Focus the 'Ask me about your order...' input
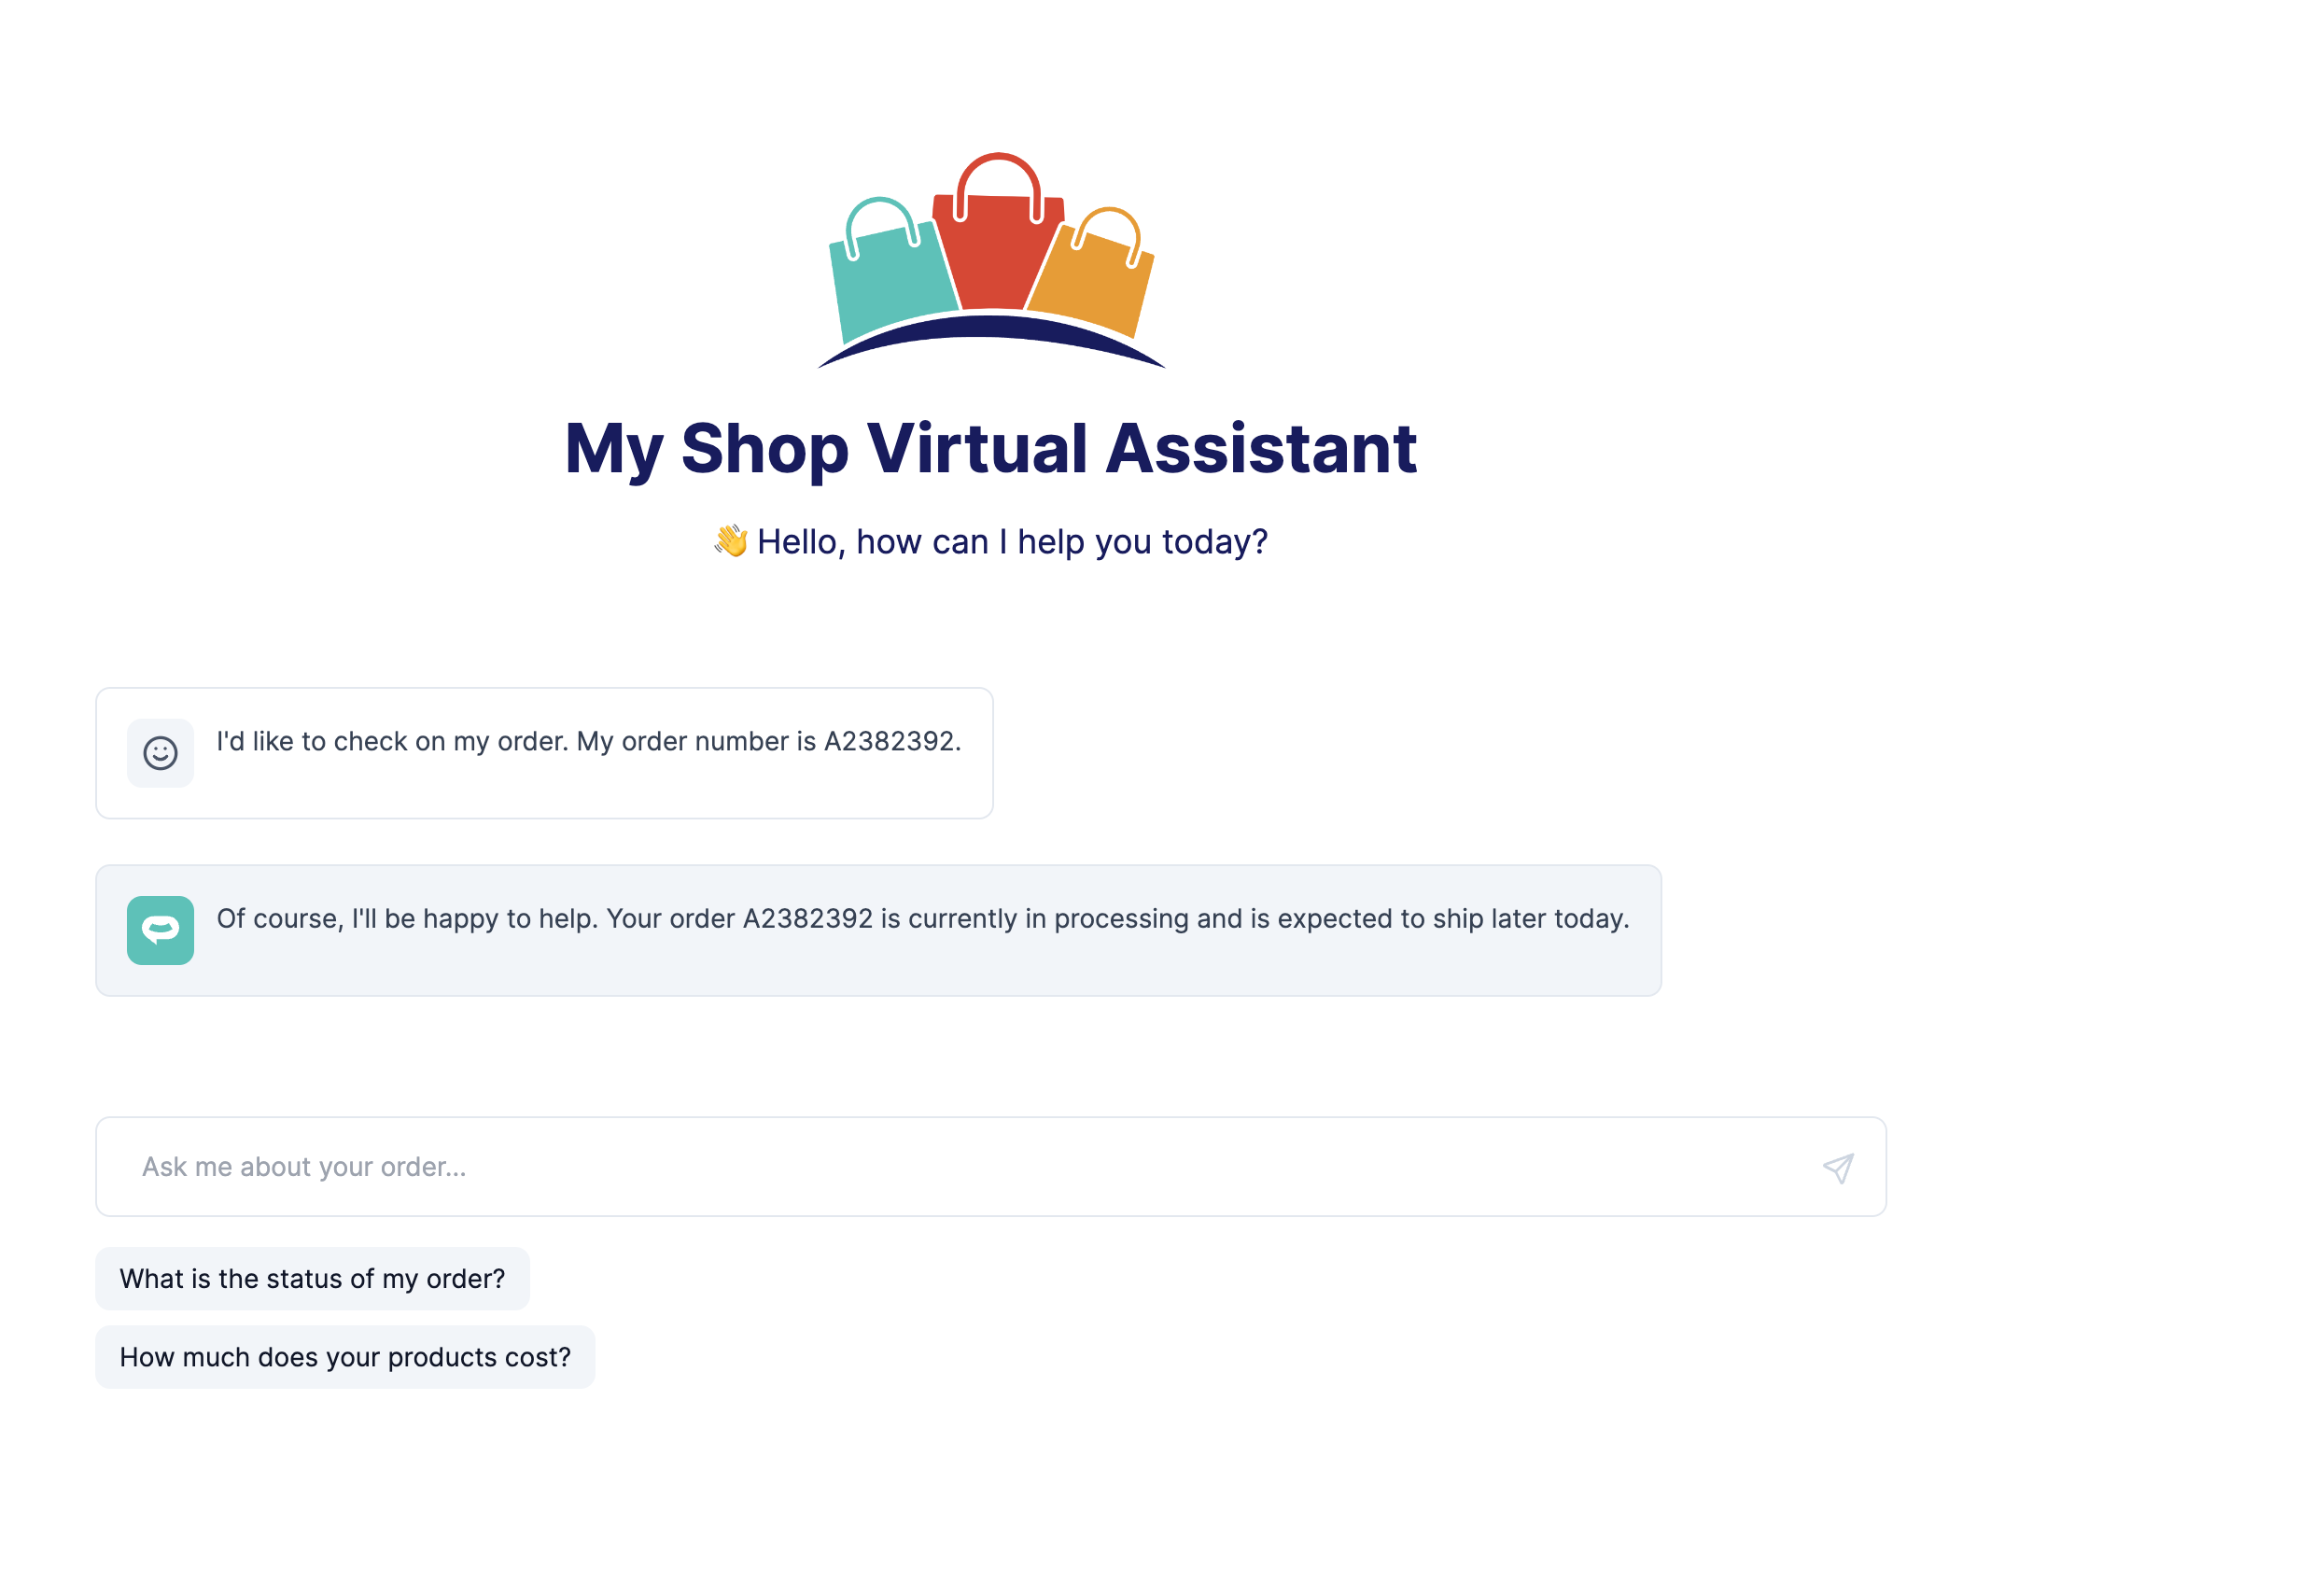The height and width of the screenshot is (1596, 2313). (x=990, y=1166)
